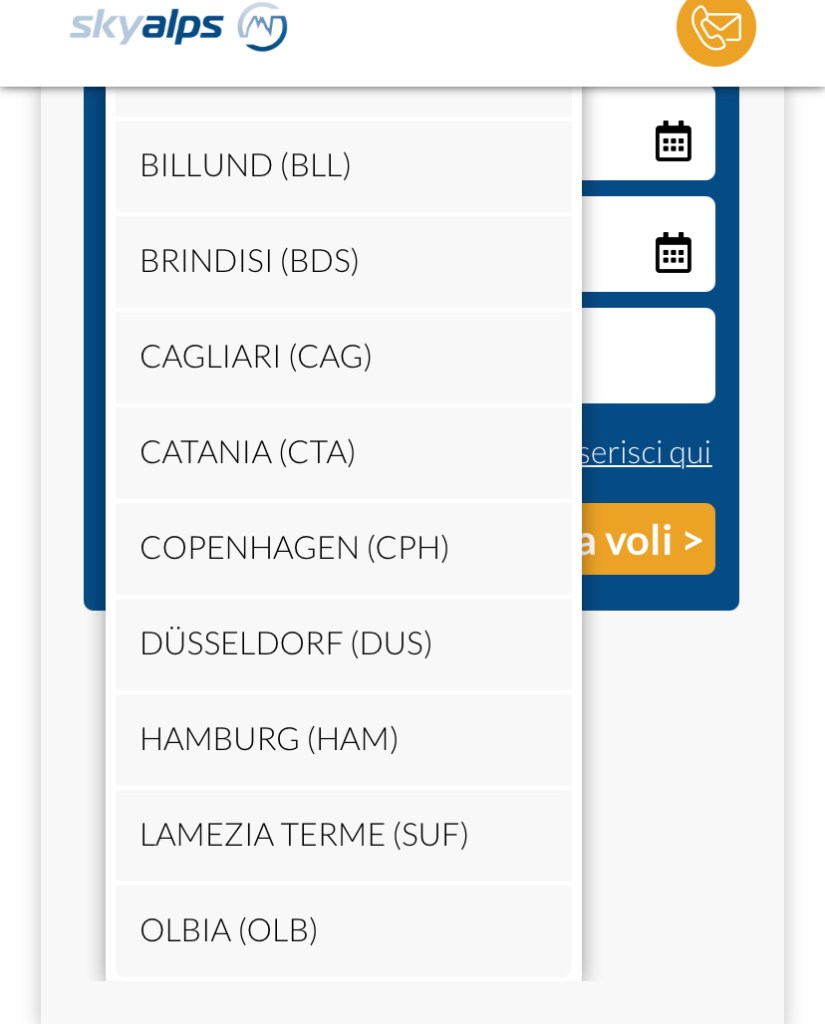Select BILLUND (BLL) from the airport list
825x1024 pixels.
tap(343, 165)
